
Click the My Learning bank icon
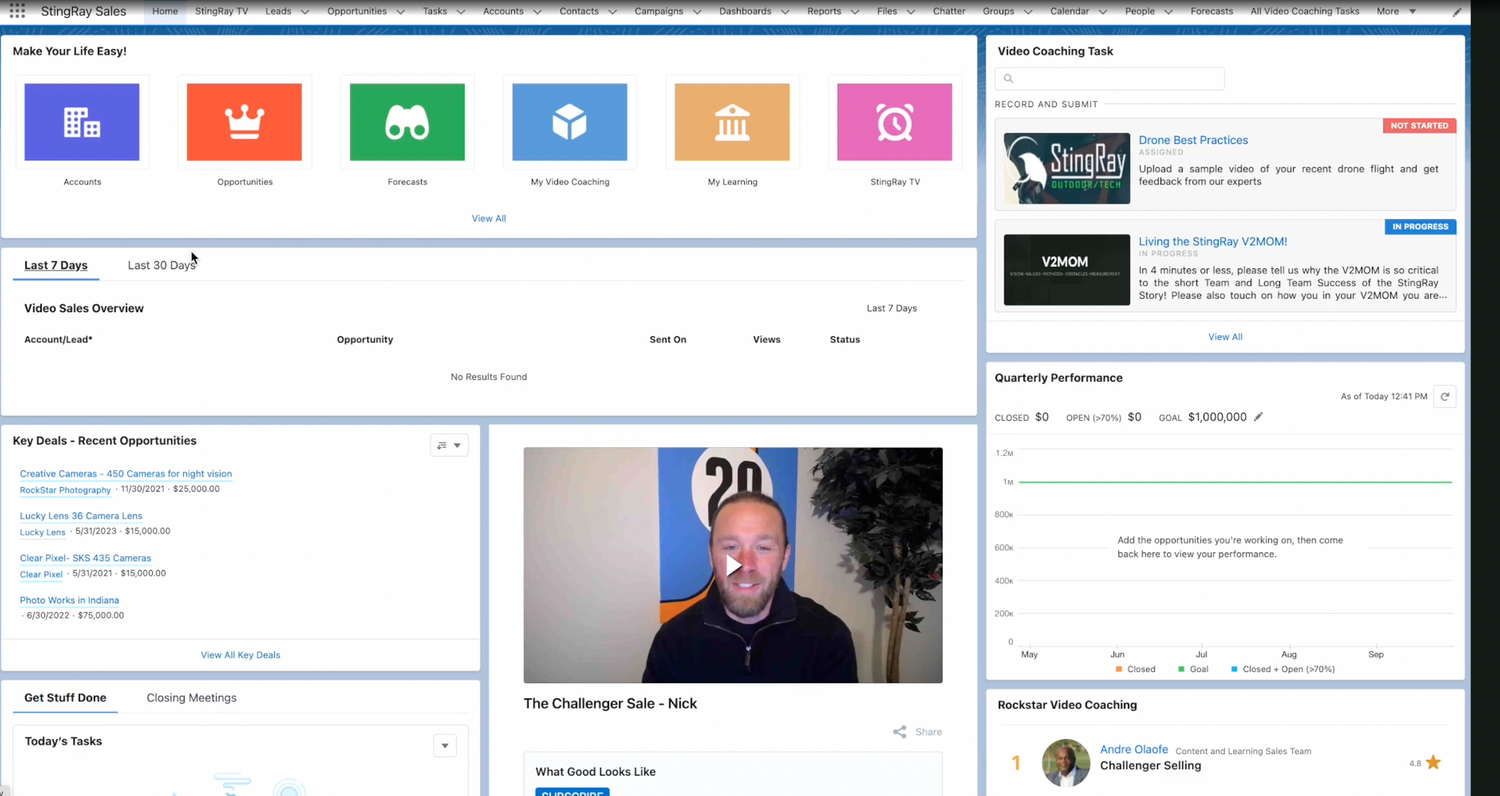[732, 122]
